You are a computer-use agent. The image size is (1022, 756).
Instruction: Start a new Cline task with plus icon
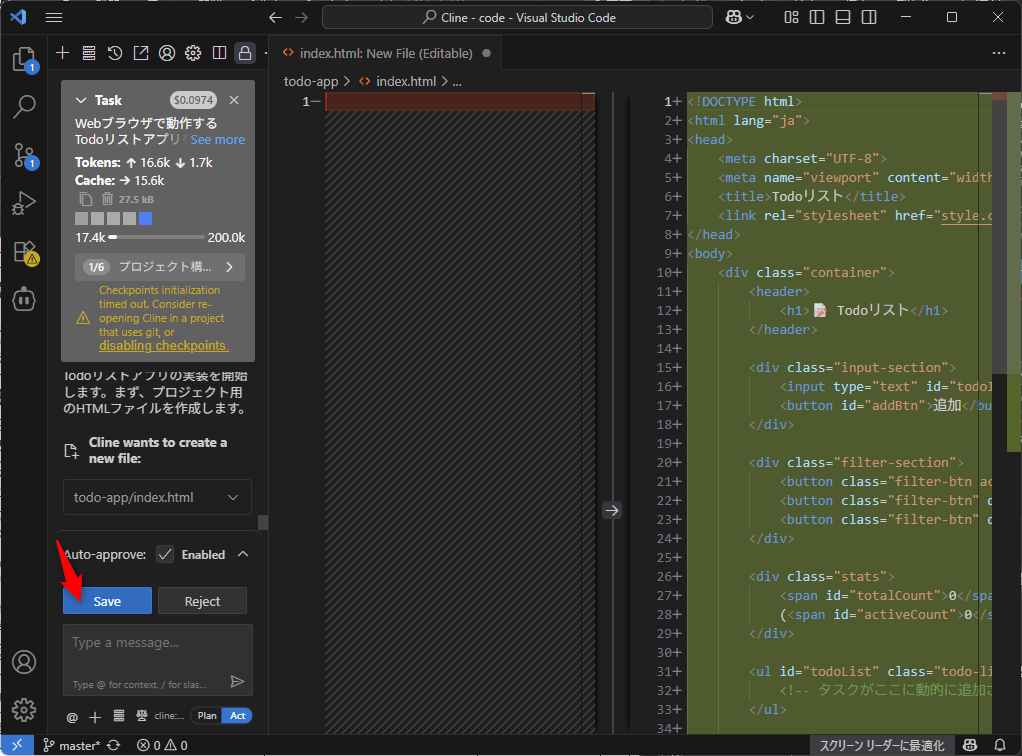[x=62, y=53]
